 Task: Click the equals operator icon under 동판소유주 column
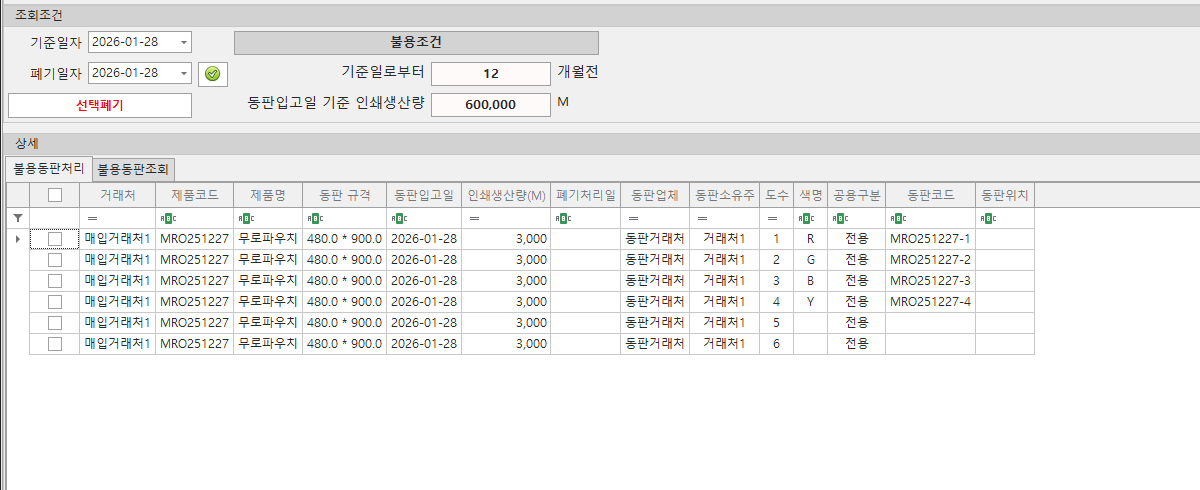pyautogui.click(x=702, y=218)
